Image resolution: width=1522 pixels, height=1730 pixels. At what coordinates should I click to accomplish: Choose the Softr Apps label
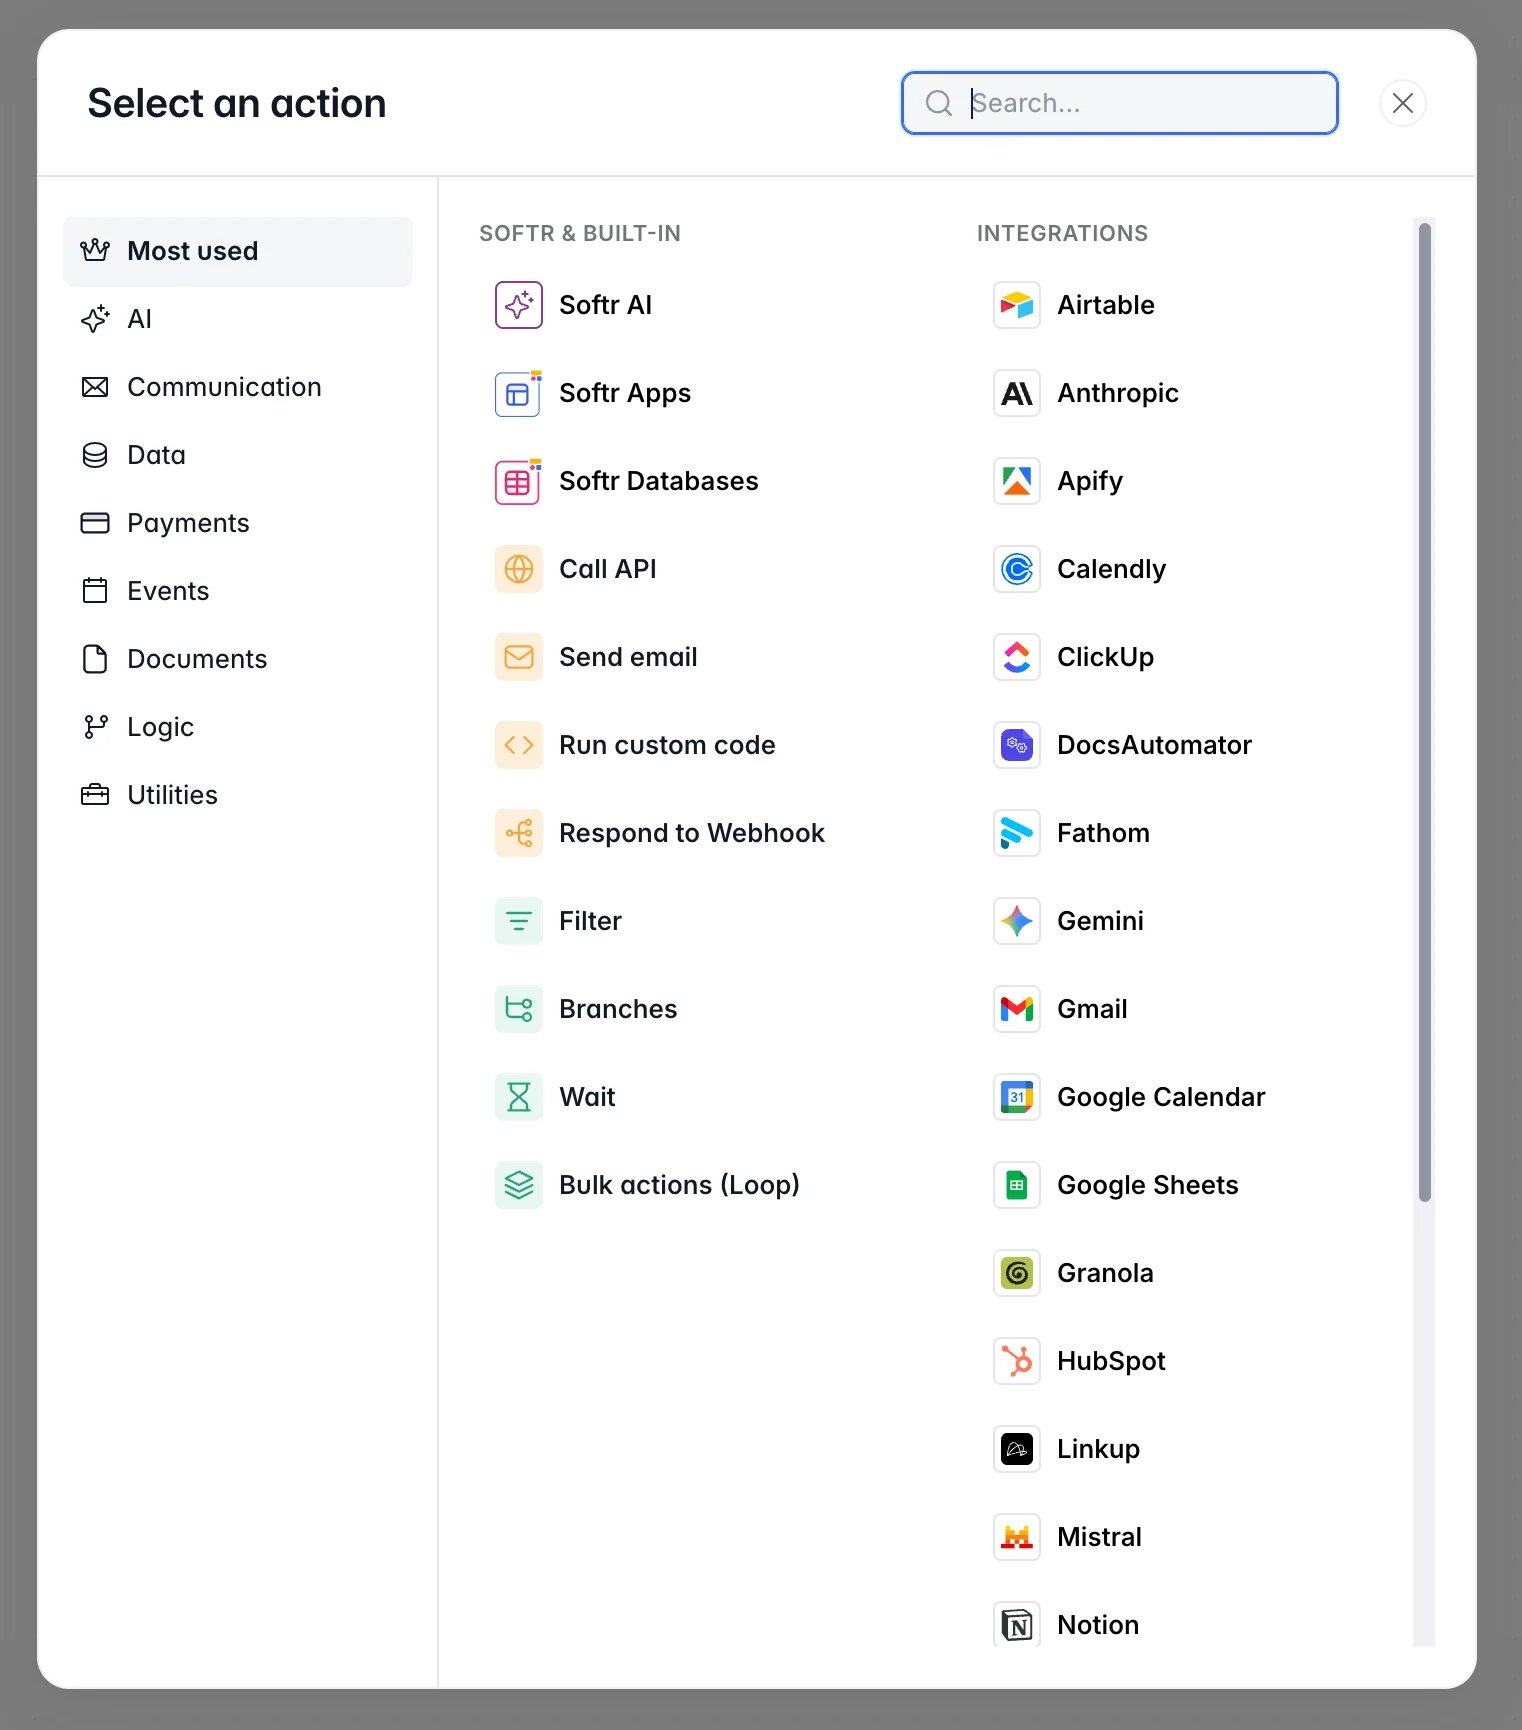[x=625, y=393]
